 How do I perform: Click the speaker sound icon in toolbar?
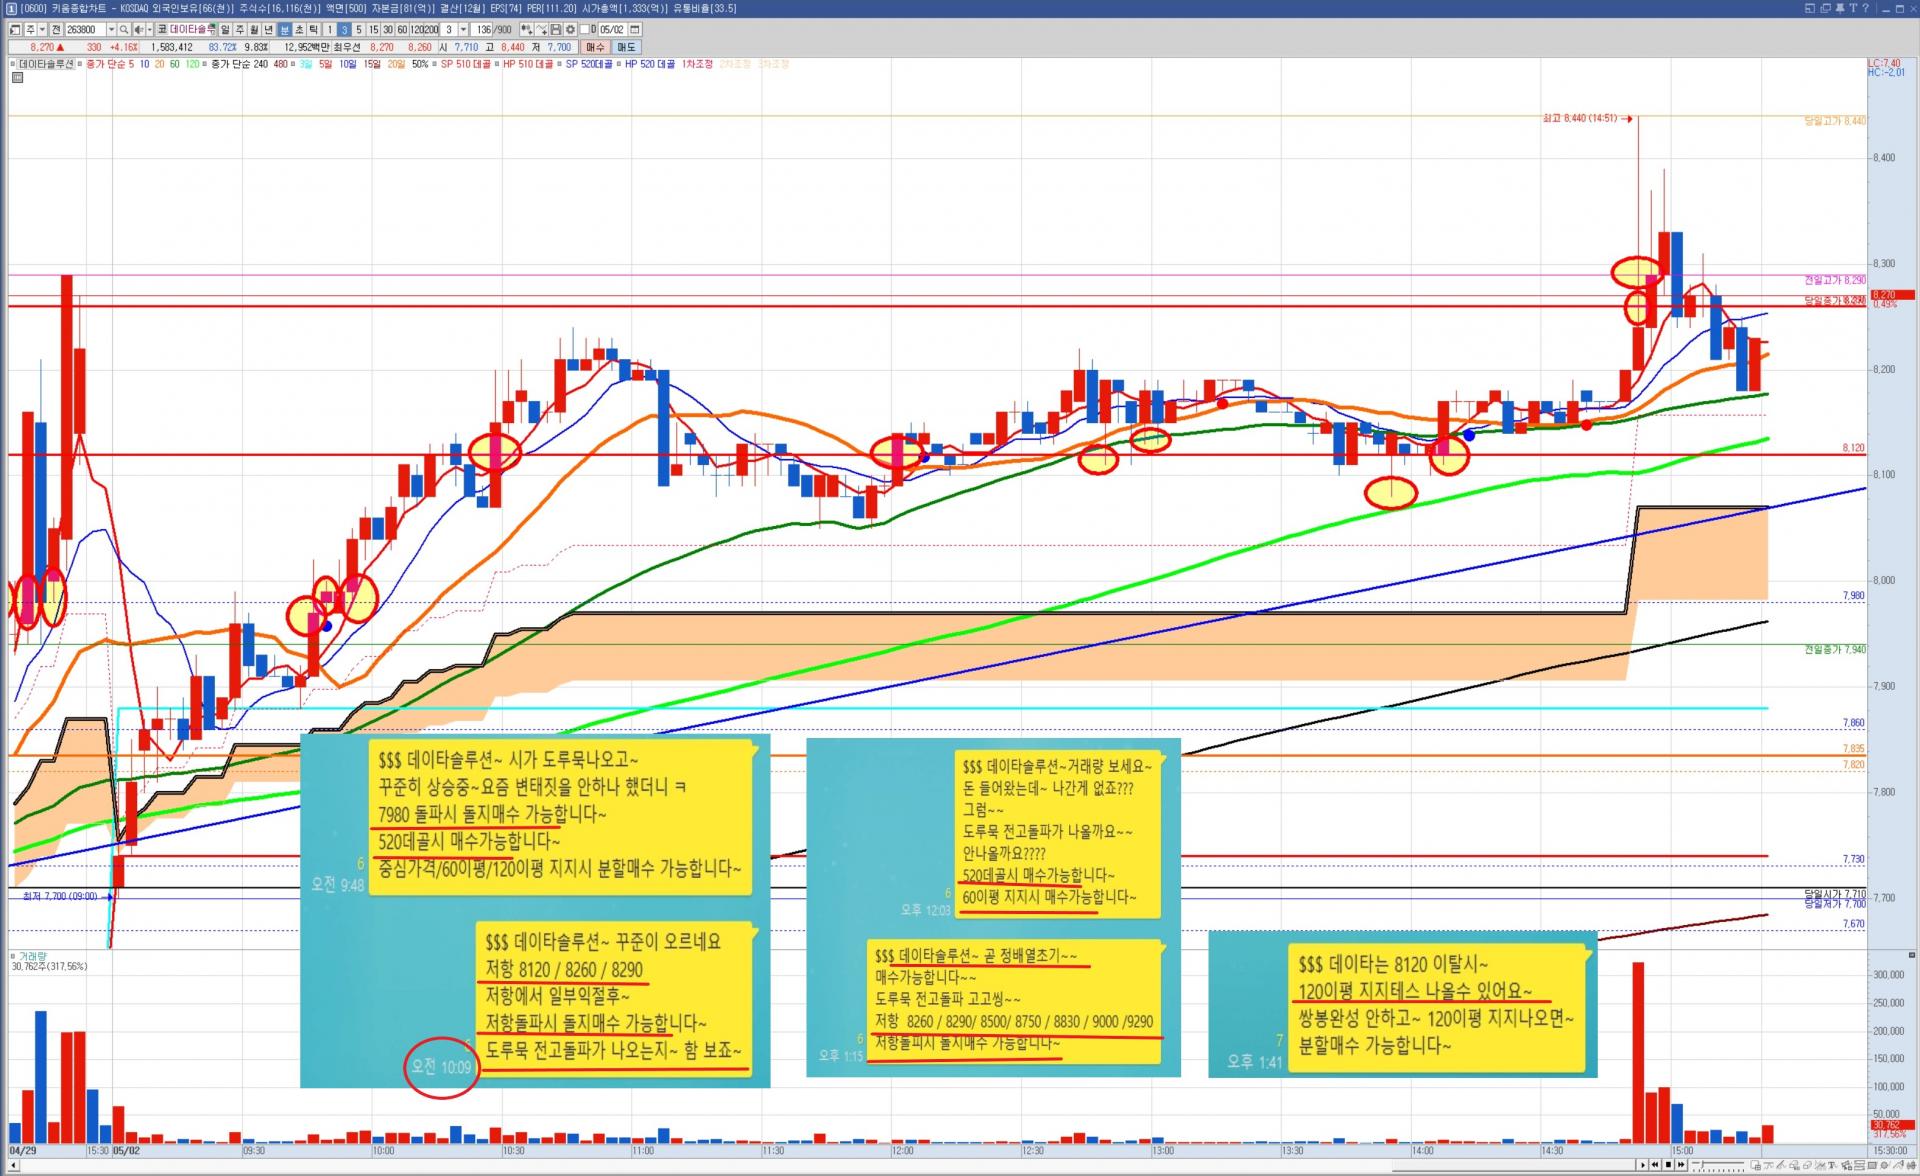[139, 30]
